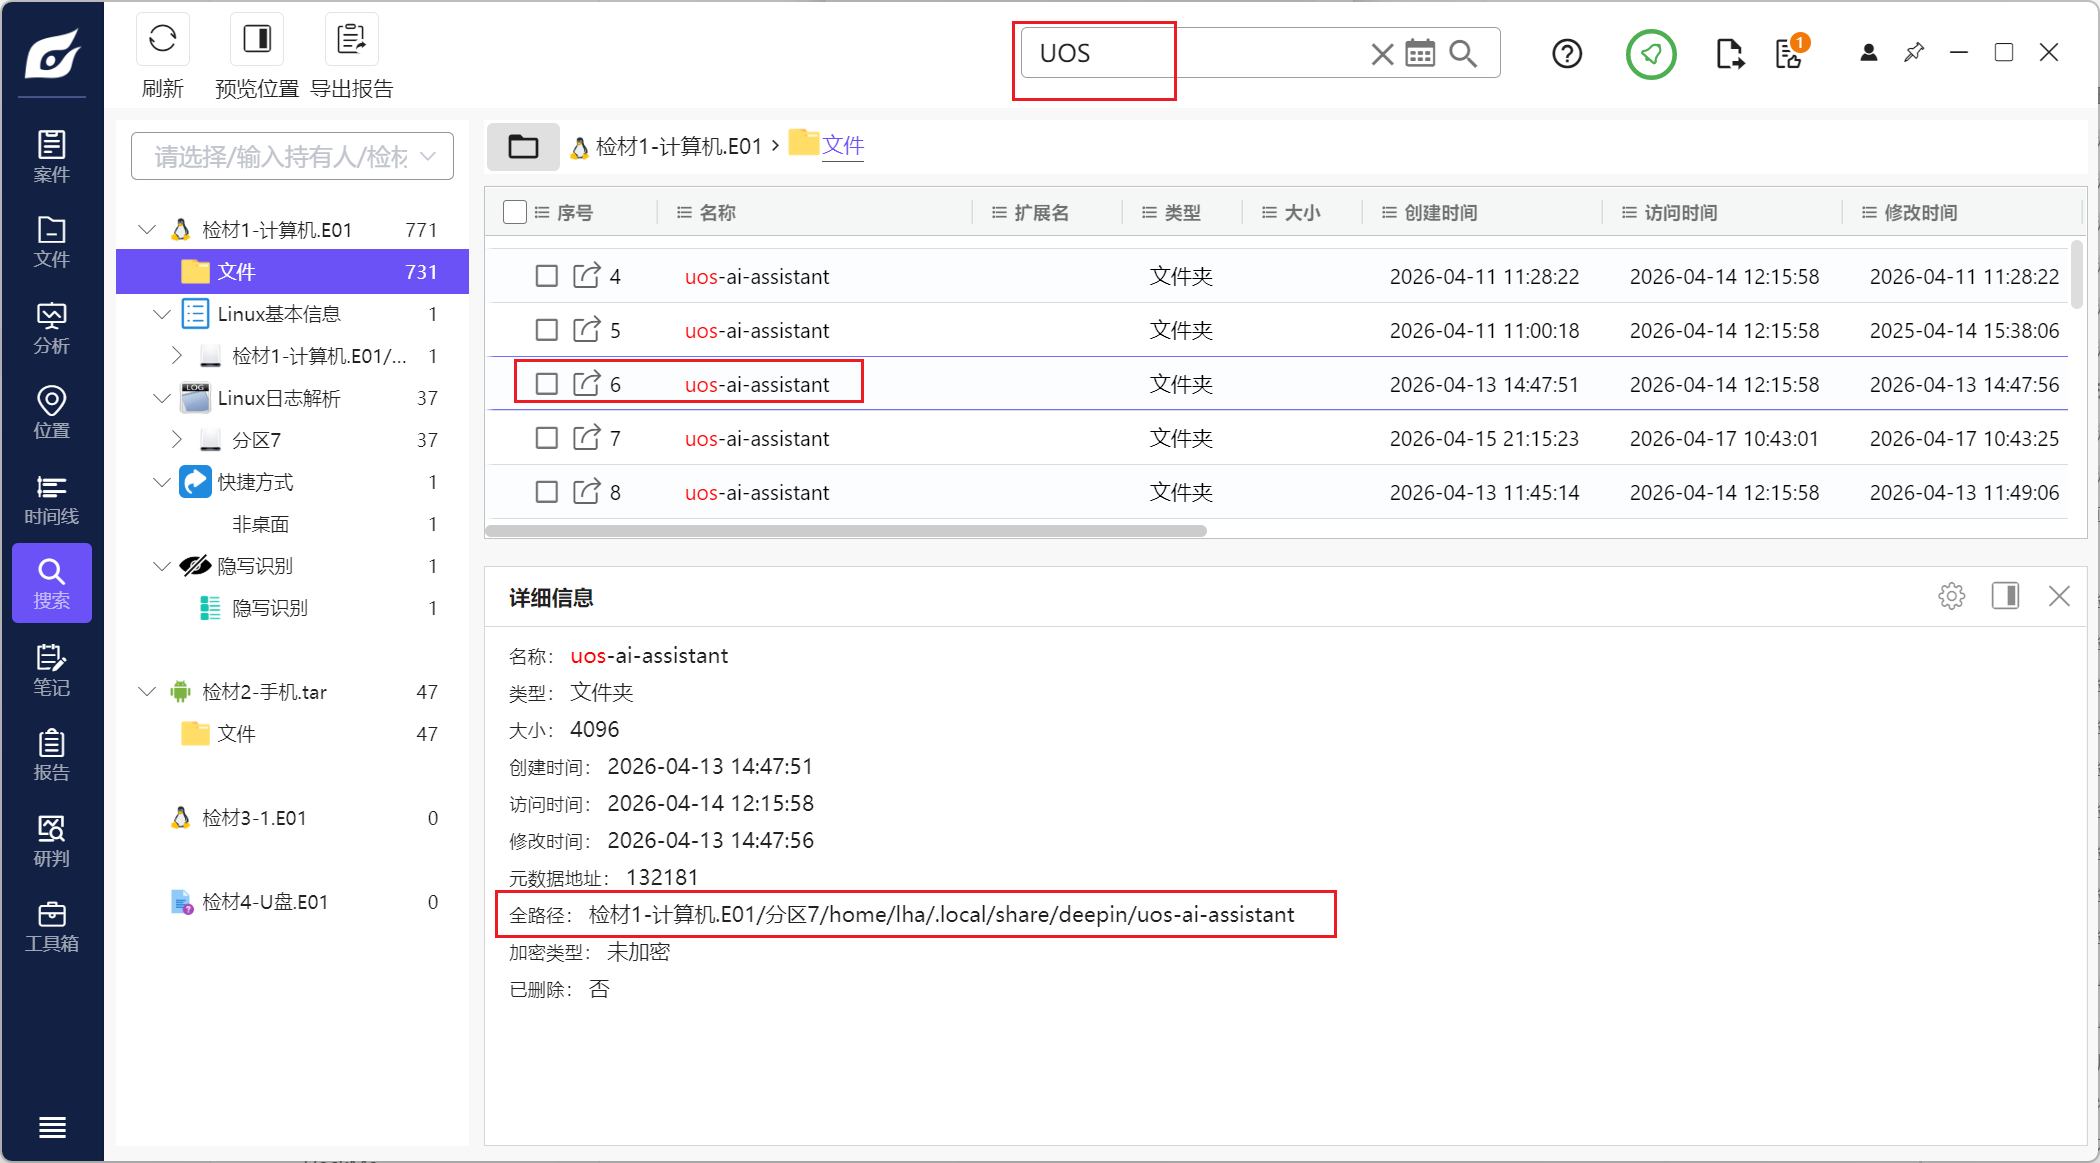This screenshot has width=2100, height=1163.
Task: Collapse the 检材2-手机.tar node
Action: [x=148, y=692]
